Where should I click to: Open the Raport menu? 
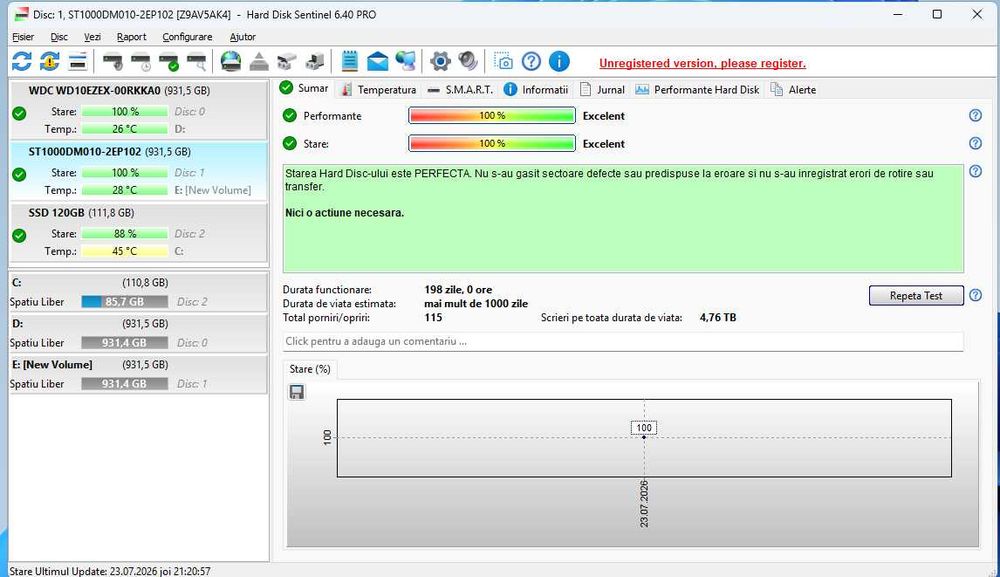pos(131,37)
